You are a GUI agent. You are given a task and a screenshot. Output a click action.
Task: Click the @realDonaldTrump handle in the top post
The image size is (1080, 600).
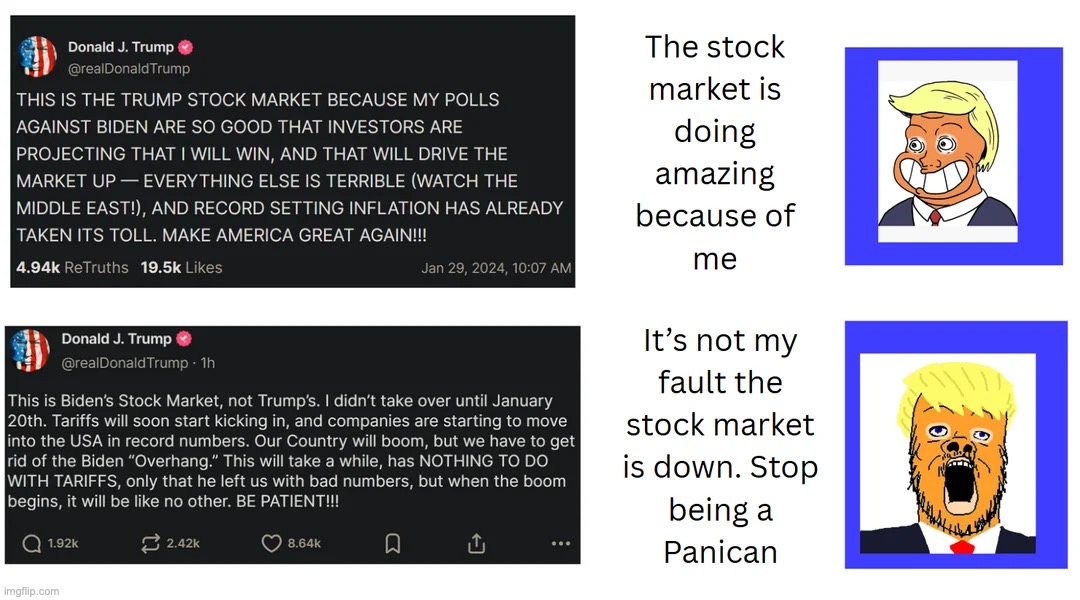pyautogui.click(x=129, y=68)
